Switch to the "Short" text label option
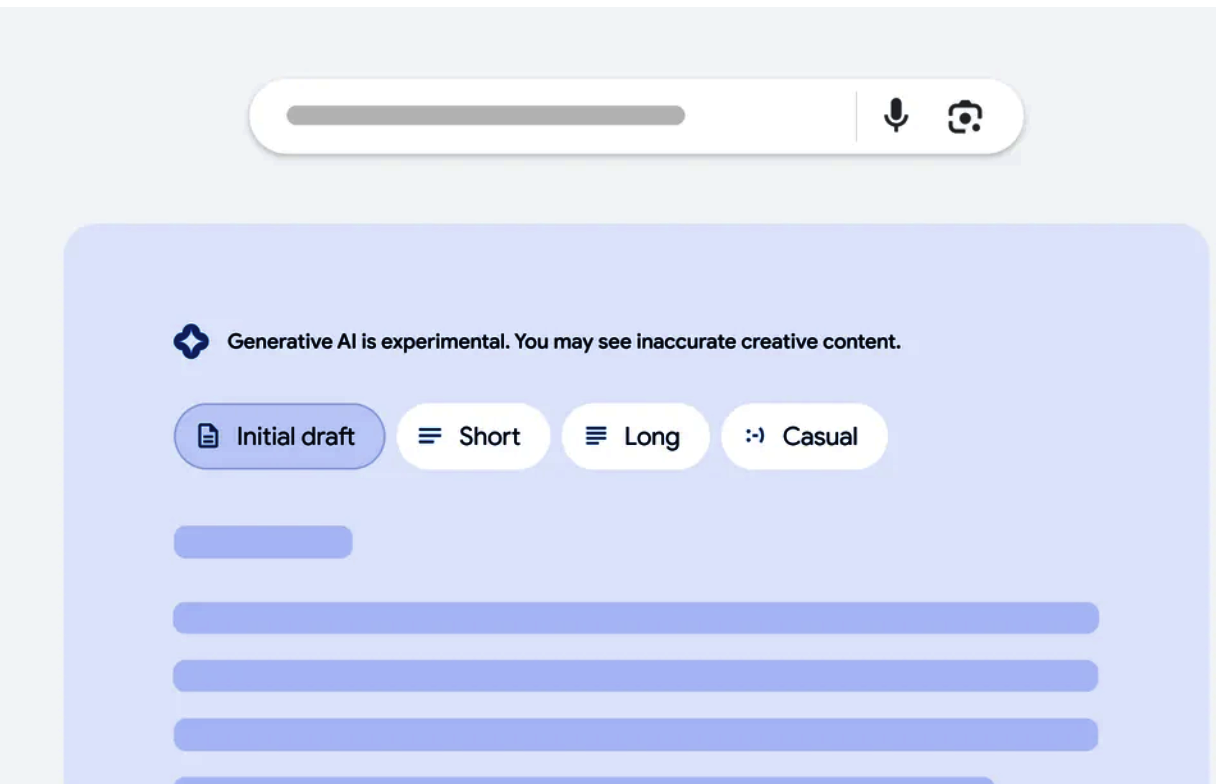This screenshot has width=1216, height=784. pyautogui.click(x=490, y=437)
